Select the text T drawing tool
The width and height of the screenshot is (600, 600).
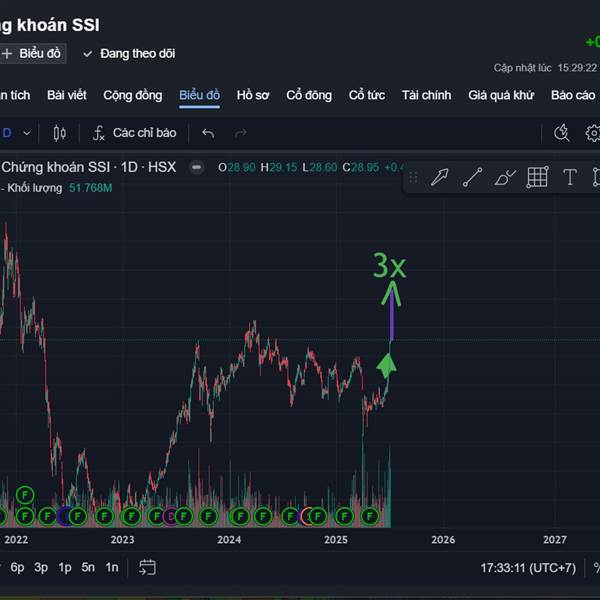570,178
